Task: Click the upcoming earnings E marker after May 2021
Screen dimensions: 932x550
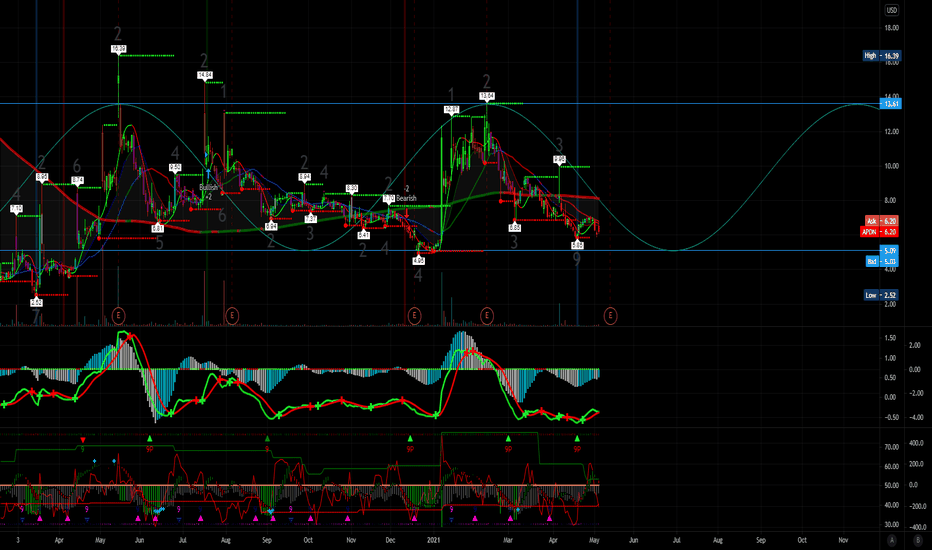Action: point(610,316)
